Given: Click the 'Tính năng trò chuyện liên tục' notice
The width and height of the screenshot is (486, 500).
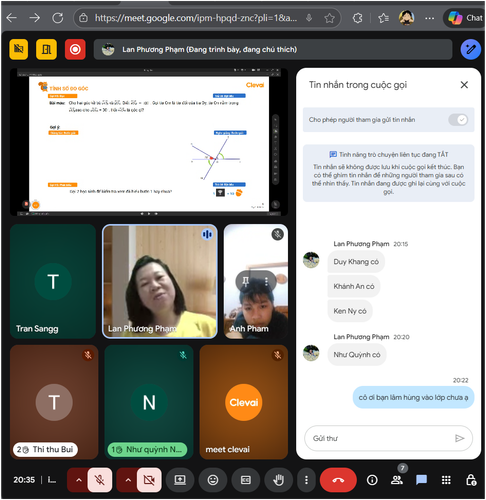Looking at the screenshot, I should tap(388, 173).
